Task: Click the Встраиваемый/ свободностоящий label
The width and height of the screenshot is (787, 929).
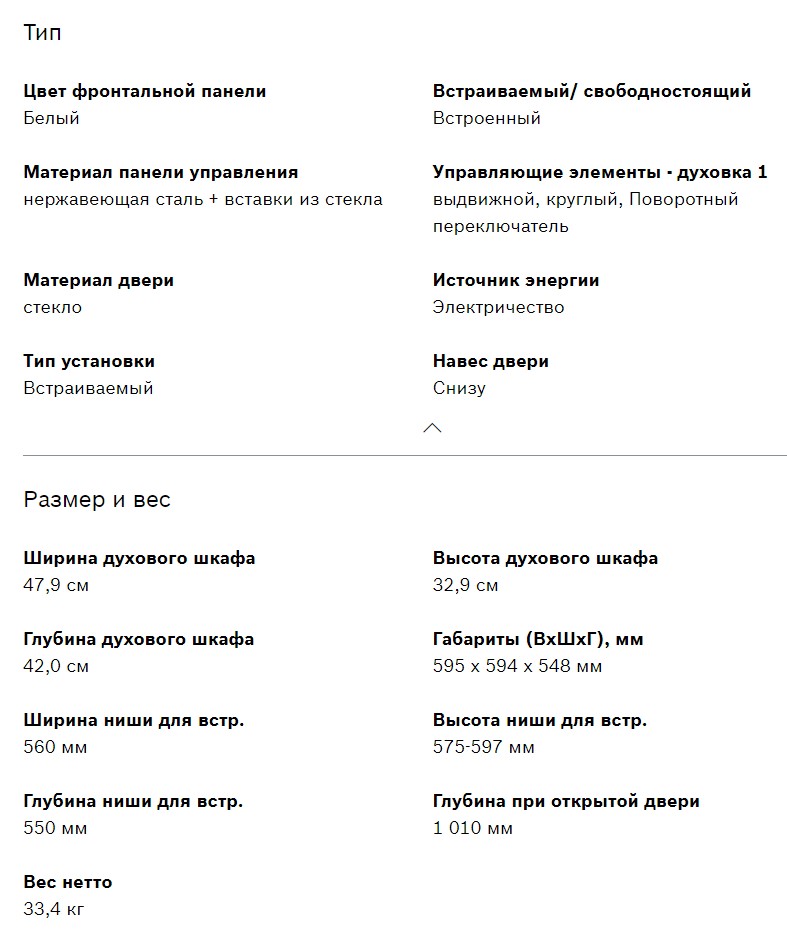Action: pos(591,91)
